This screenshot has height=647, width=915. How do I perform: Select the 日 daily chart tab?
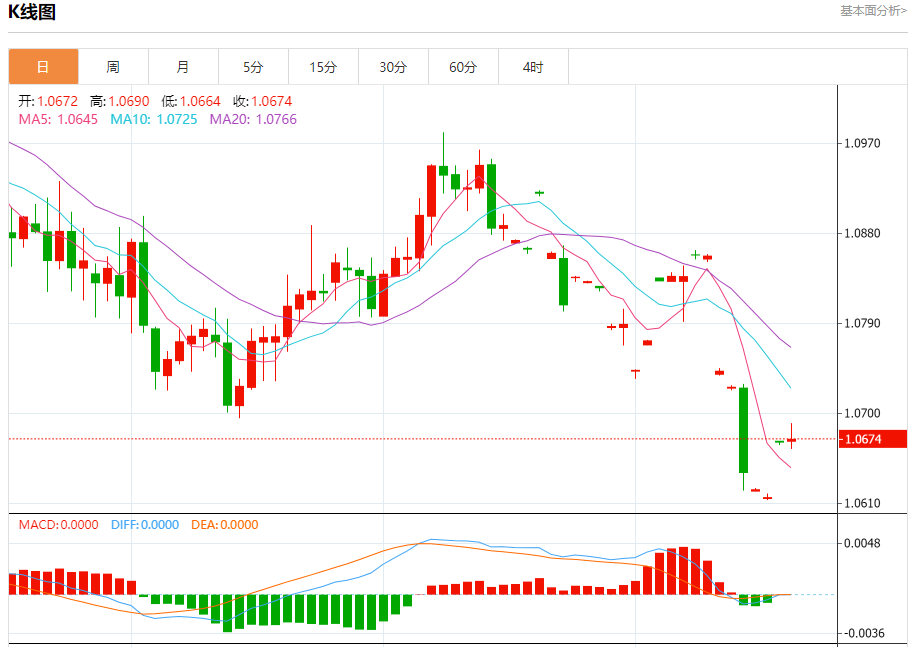[43, 67]
